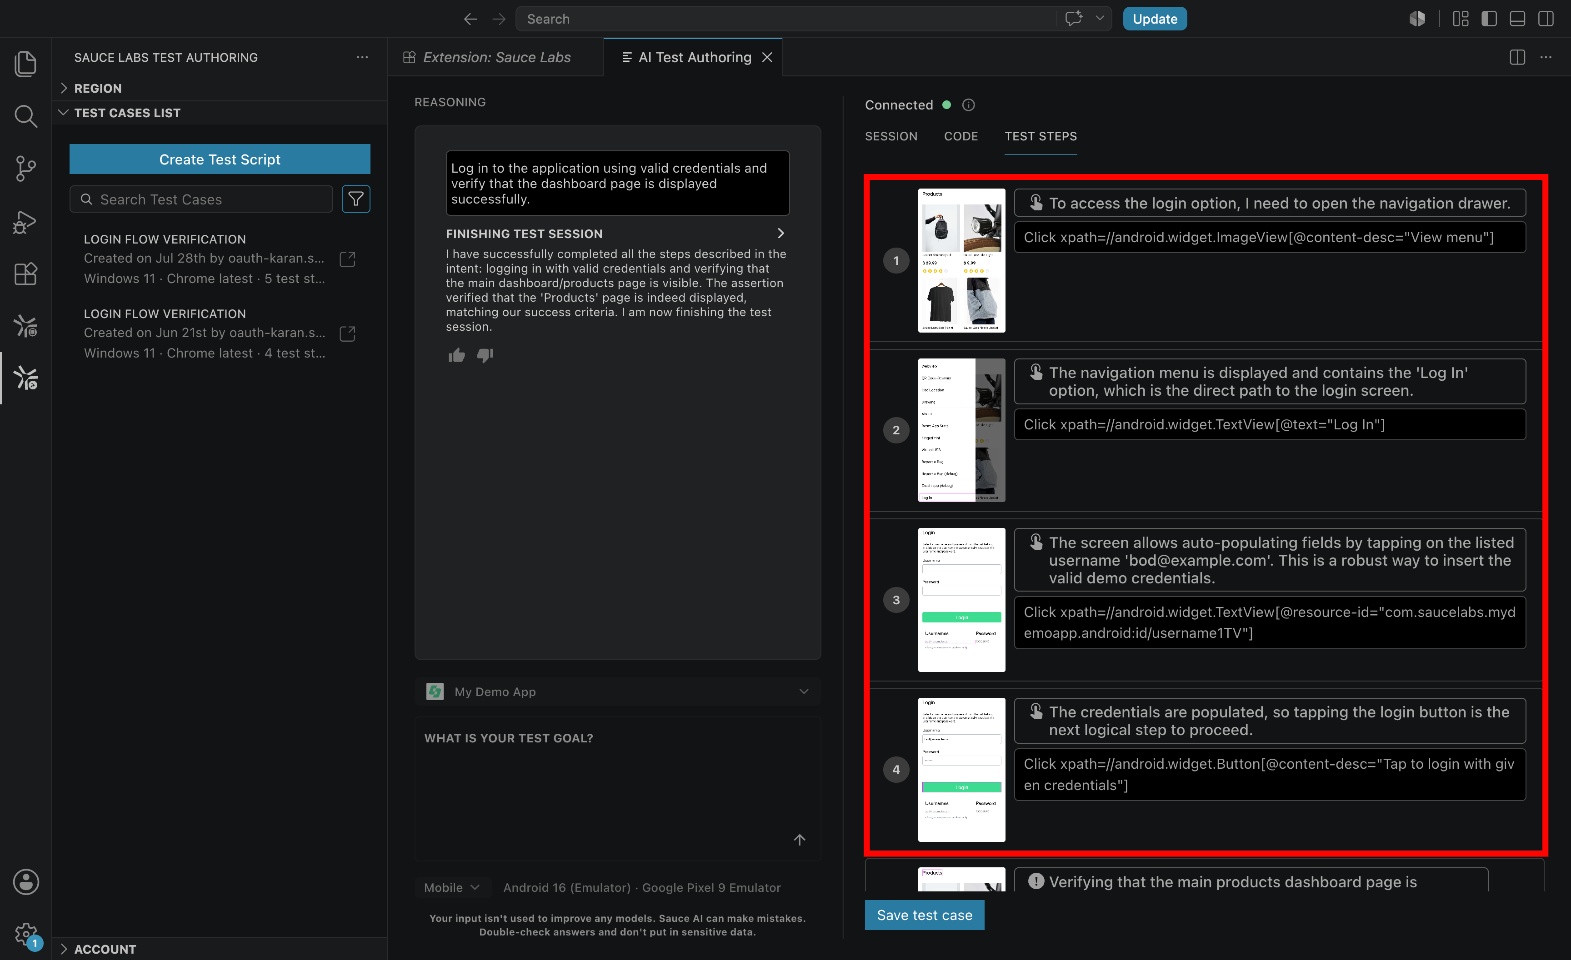This screenshot has height=960, width=1571.
Task: Close the AI Test Authoring tab
Action: click(x=767, y=57)
